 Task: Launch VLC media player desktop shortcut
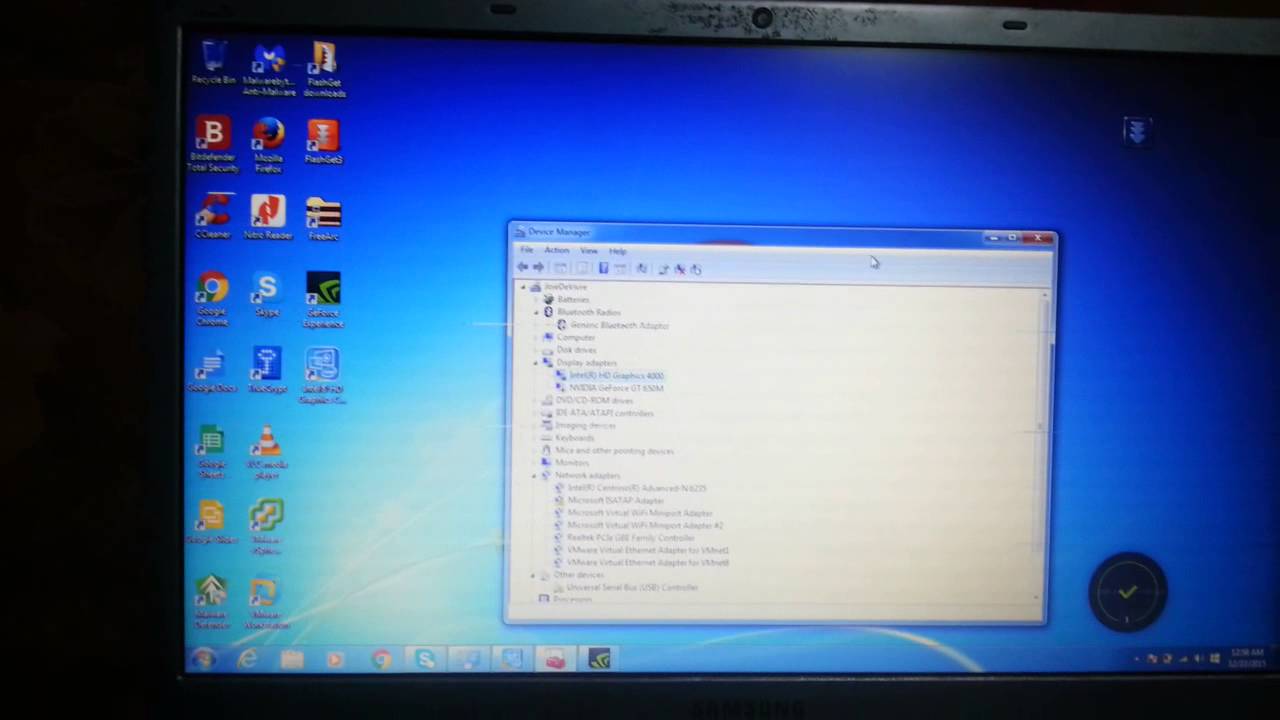coord(267,452)
